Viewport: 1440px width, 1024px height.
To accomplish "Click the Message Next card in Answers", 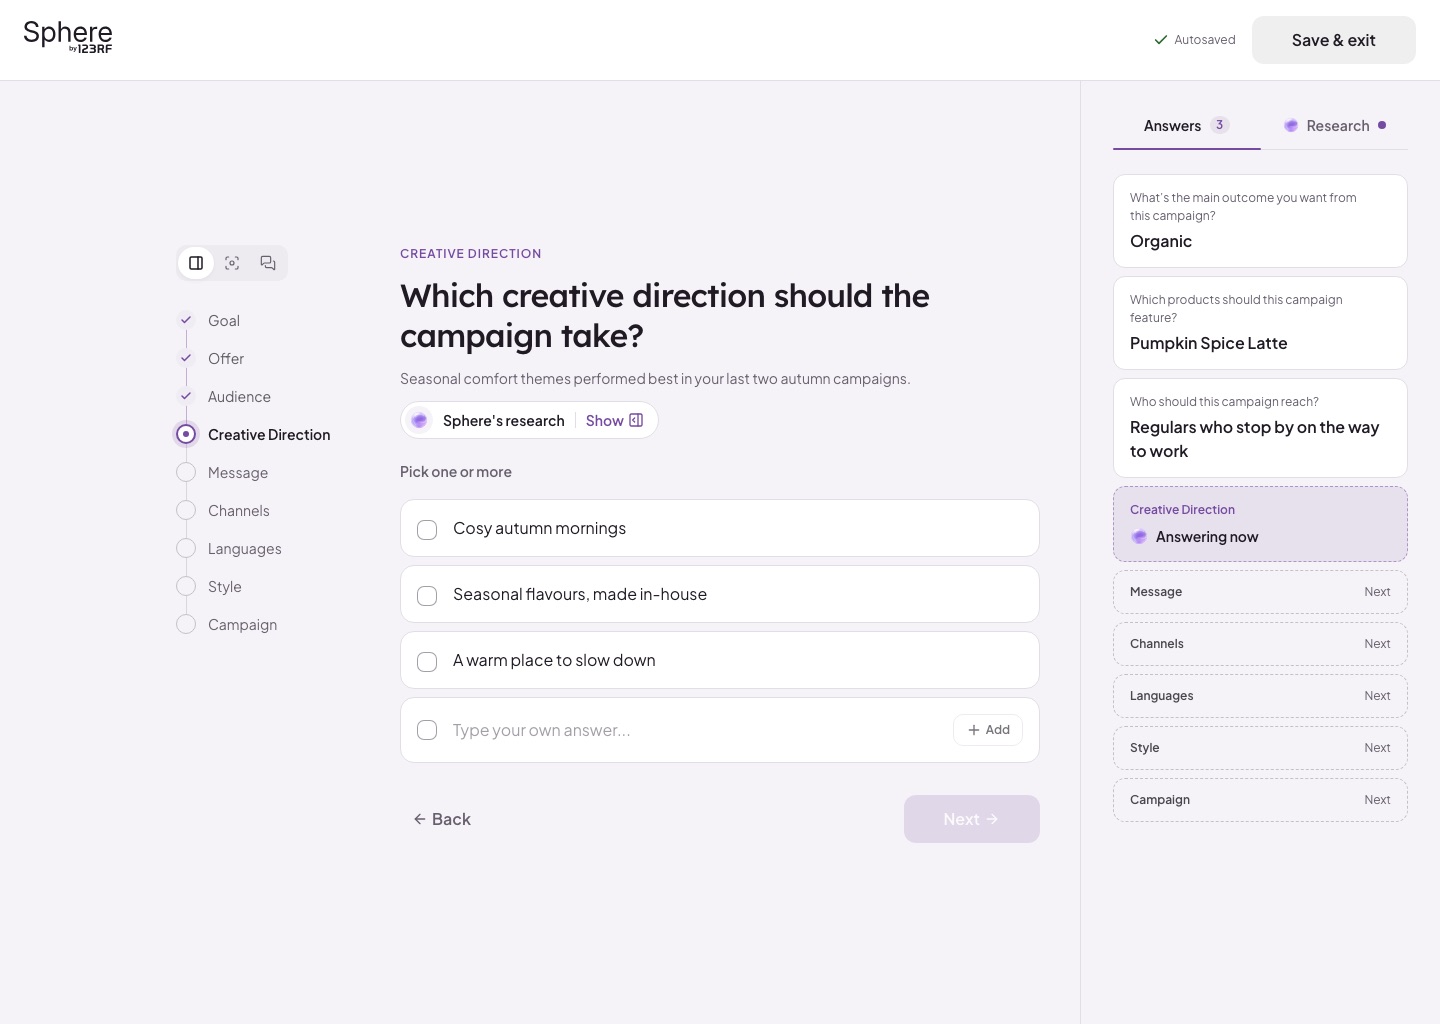I will pos(1260,592).
